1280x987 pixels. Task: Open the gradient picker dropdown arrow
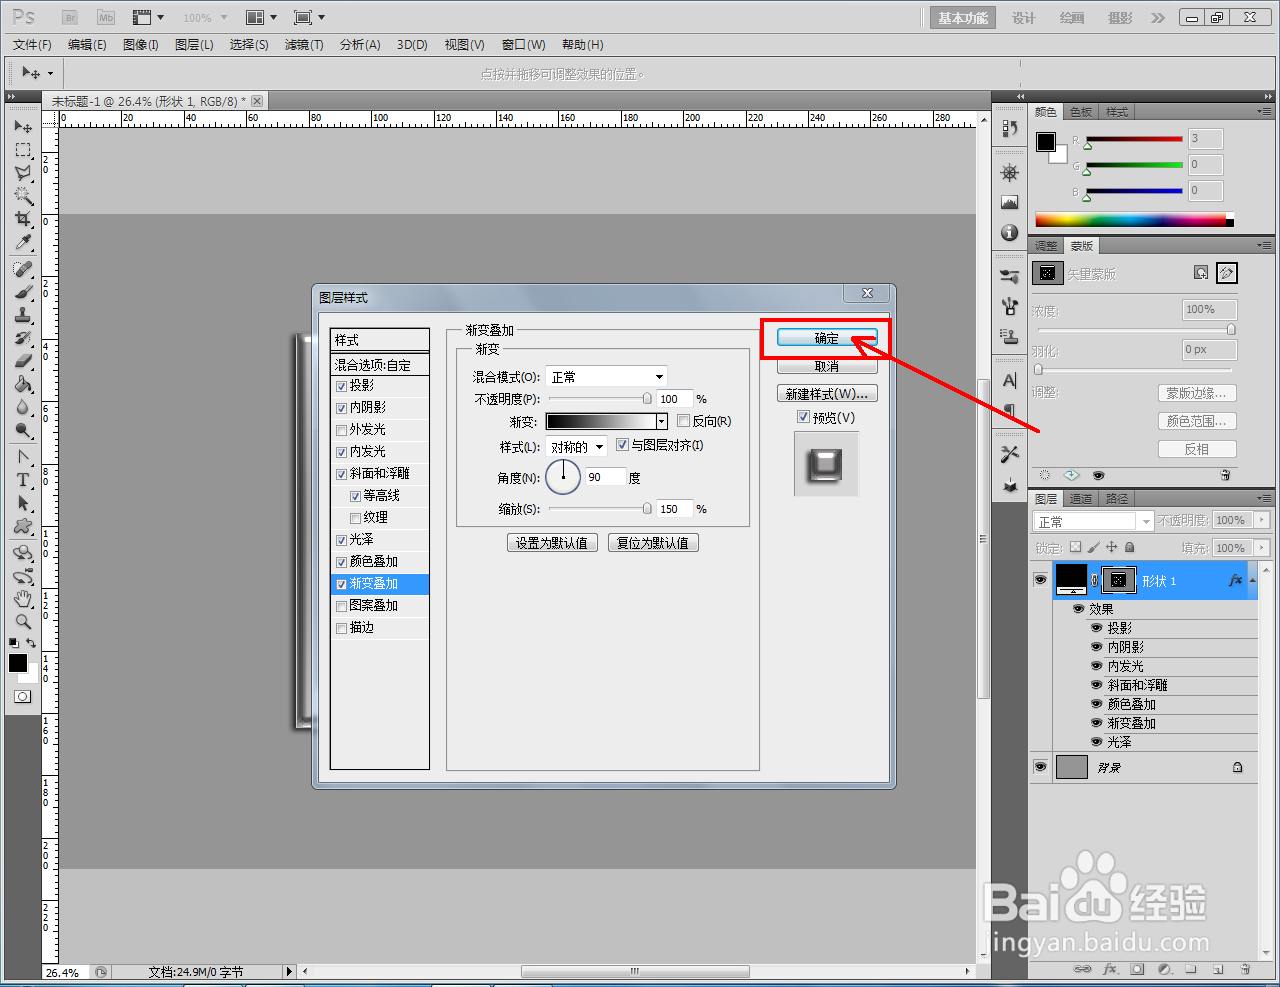[x=662, y=422]
